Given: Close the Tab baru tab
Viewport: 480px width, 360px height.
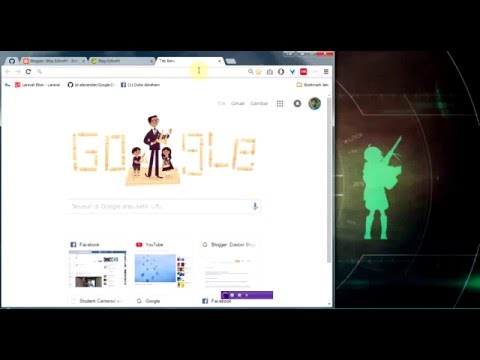Looking at the screenshot, I should pos(219,61).
